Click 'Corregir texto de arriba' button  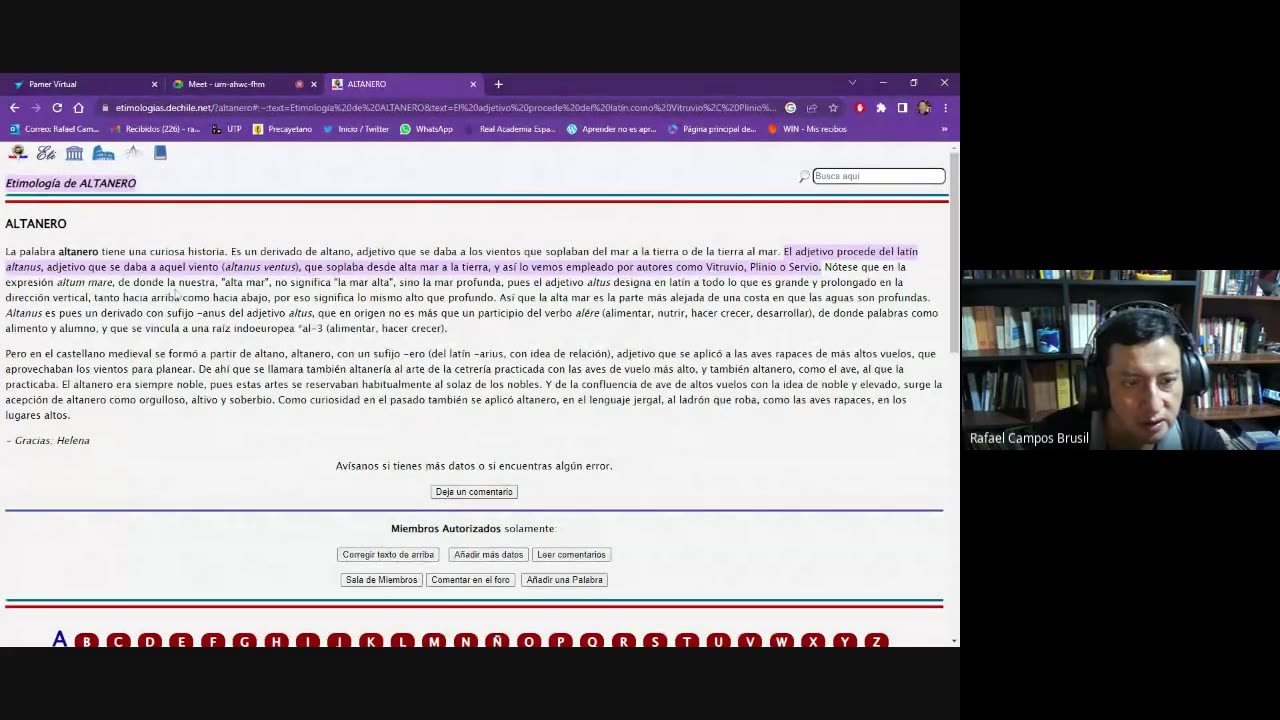click(x=388, y=555)
